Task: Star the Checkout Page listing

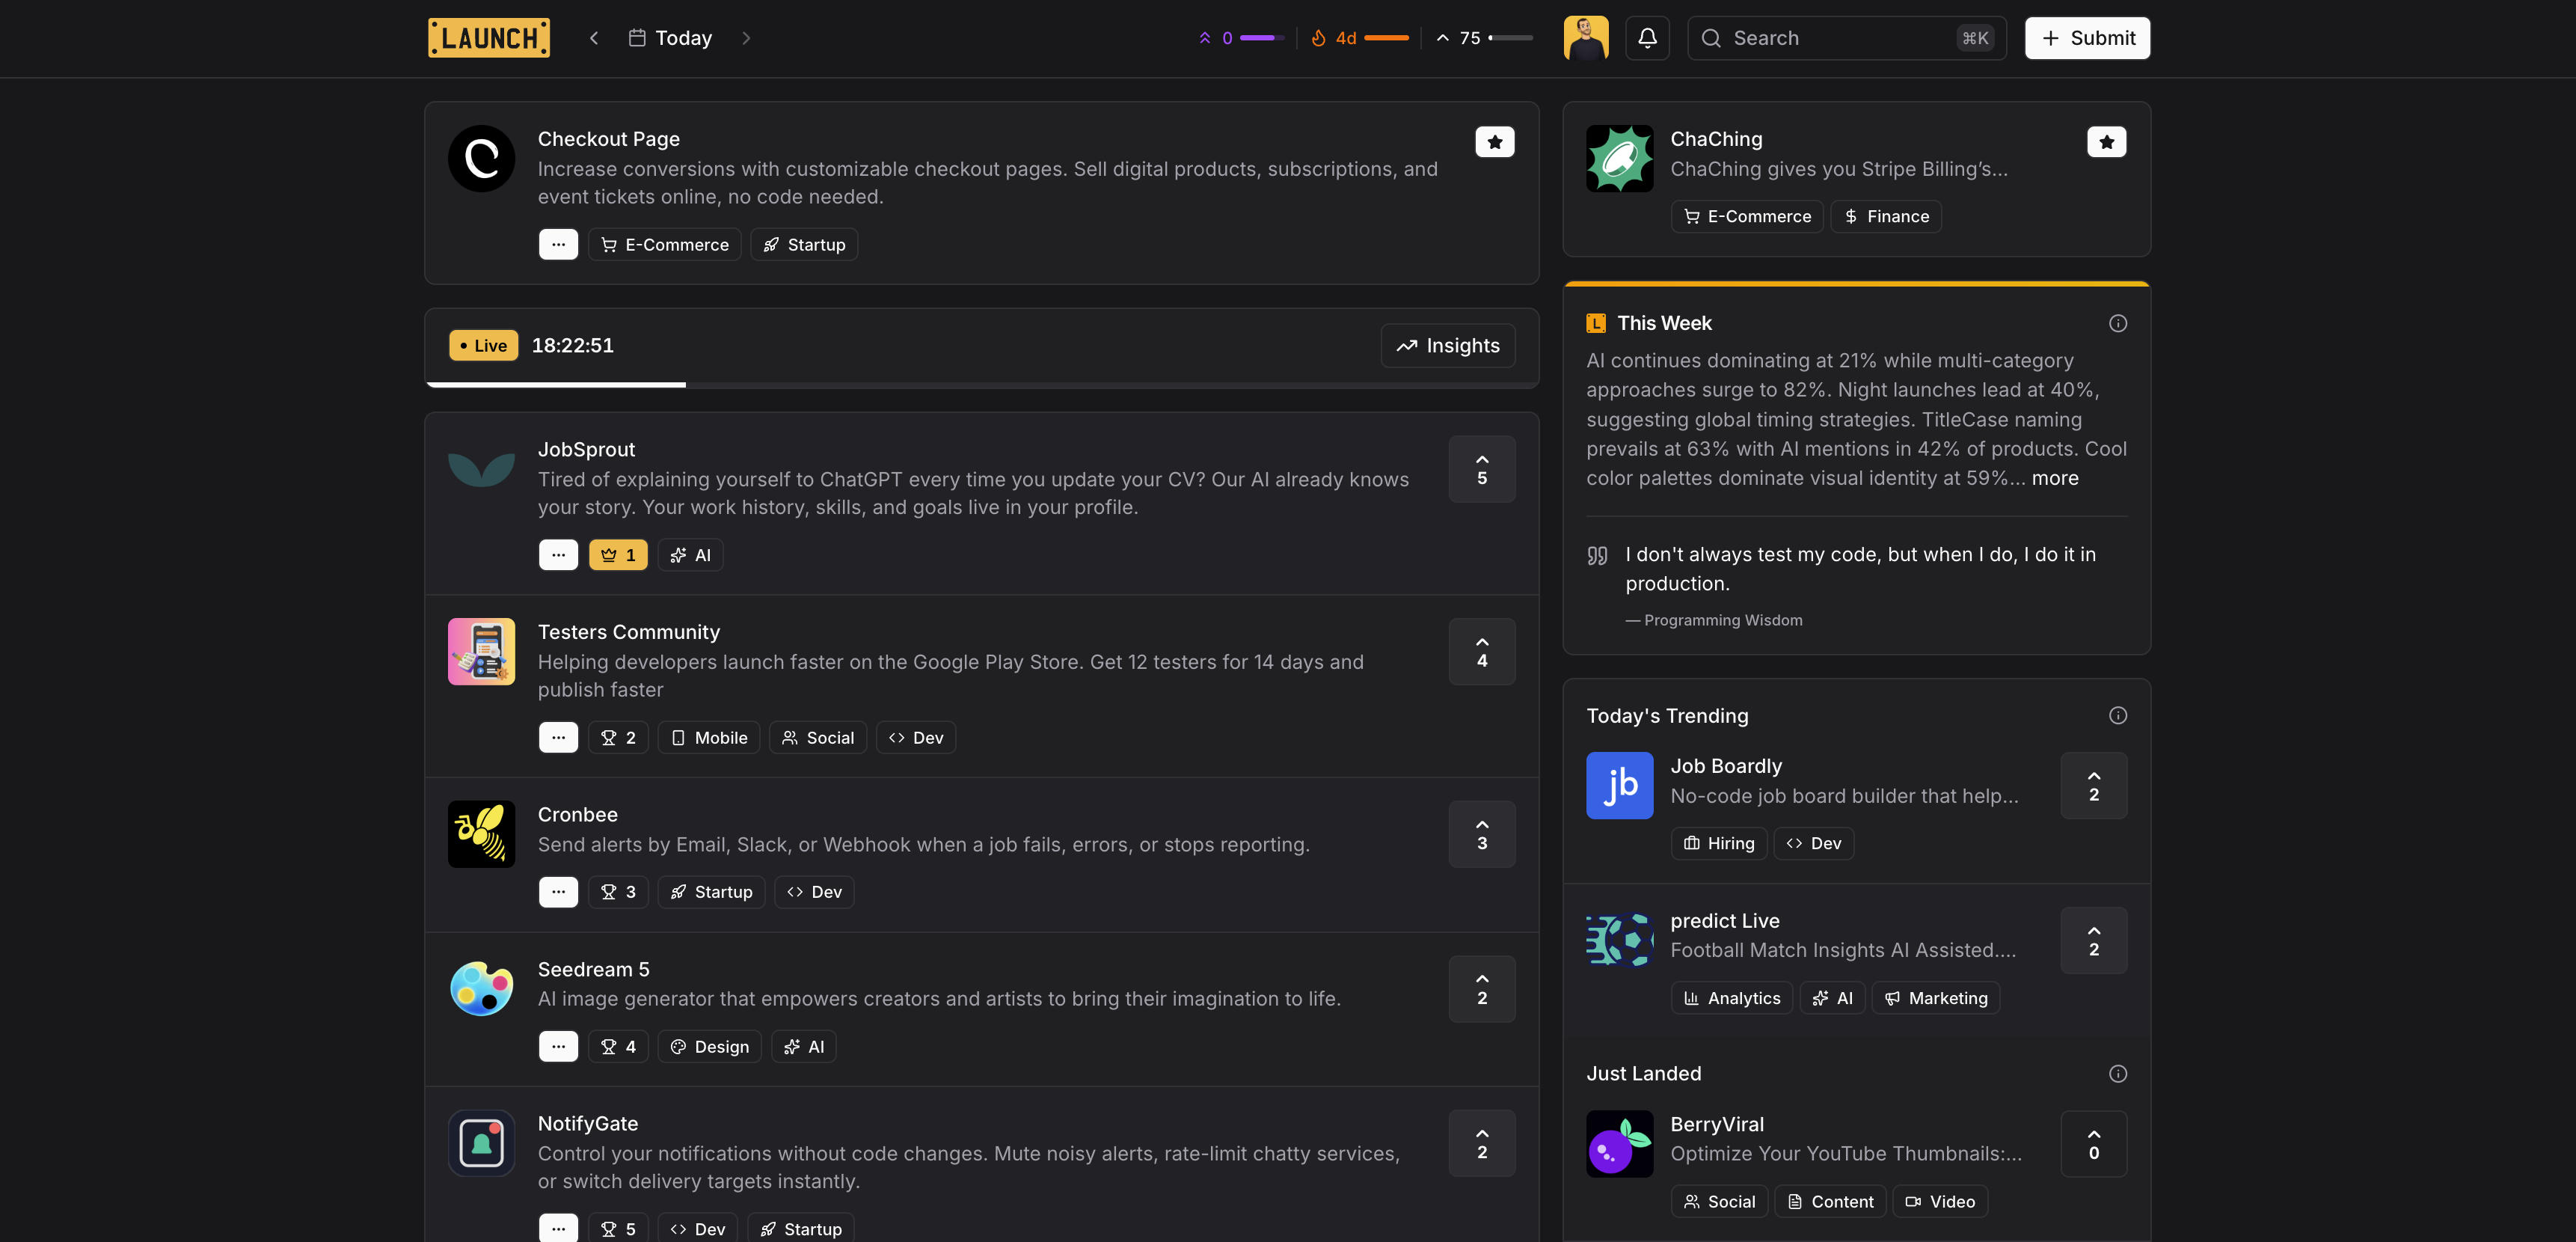Action: (1494, 142)
